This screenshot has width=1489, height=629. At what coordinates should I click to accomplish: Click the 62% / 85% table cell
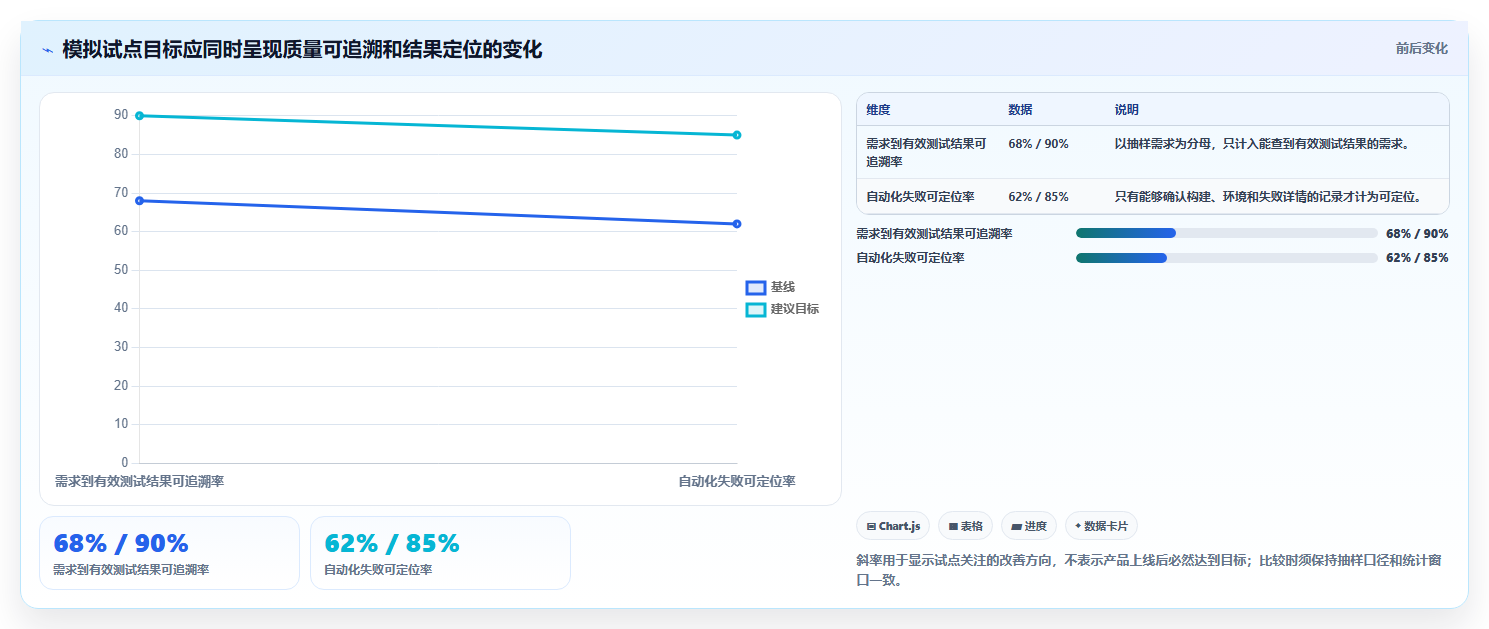(x=1038, y=197)
